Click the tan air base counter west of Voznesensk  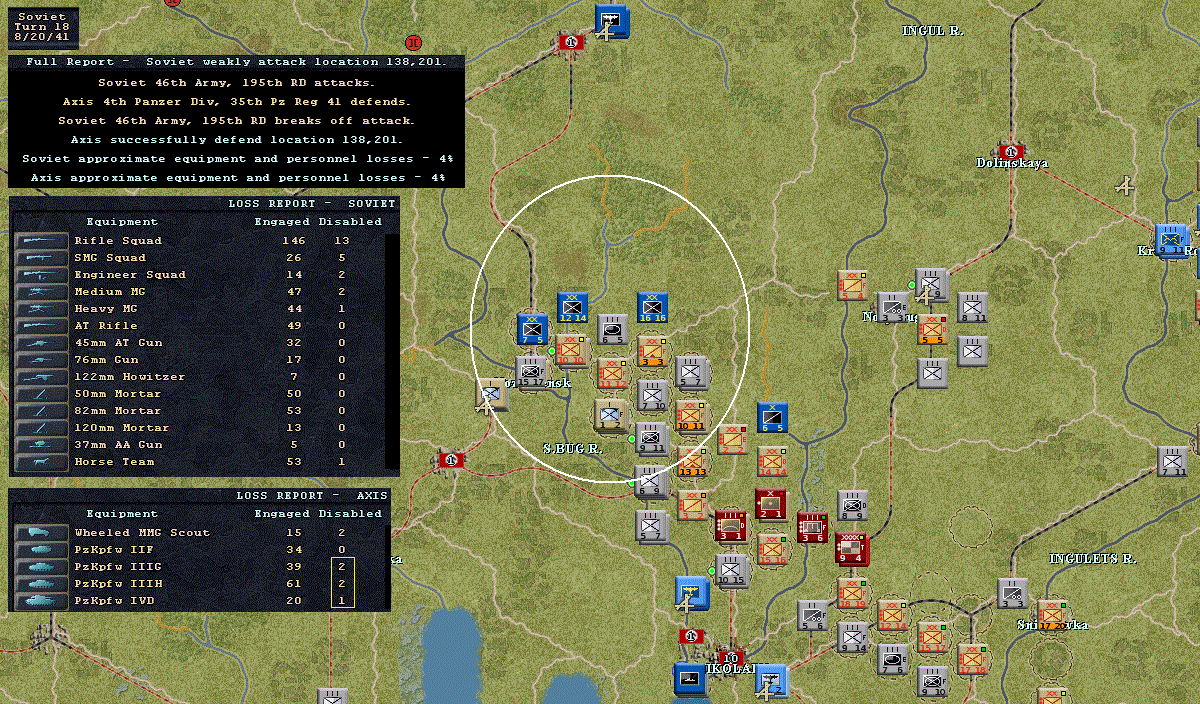click(x=491, y=394)
